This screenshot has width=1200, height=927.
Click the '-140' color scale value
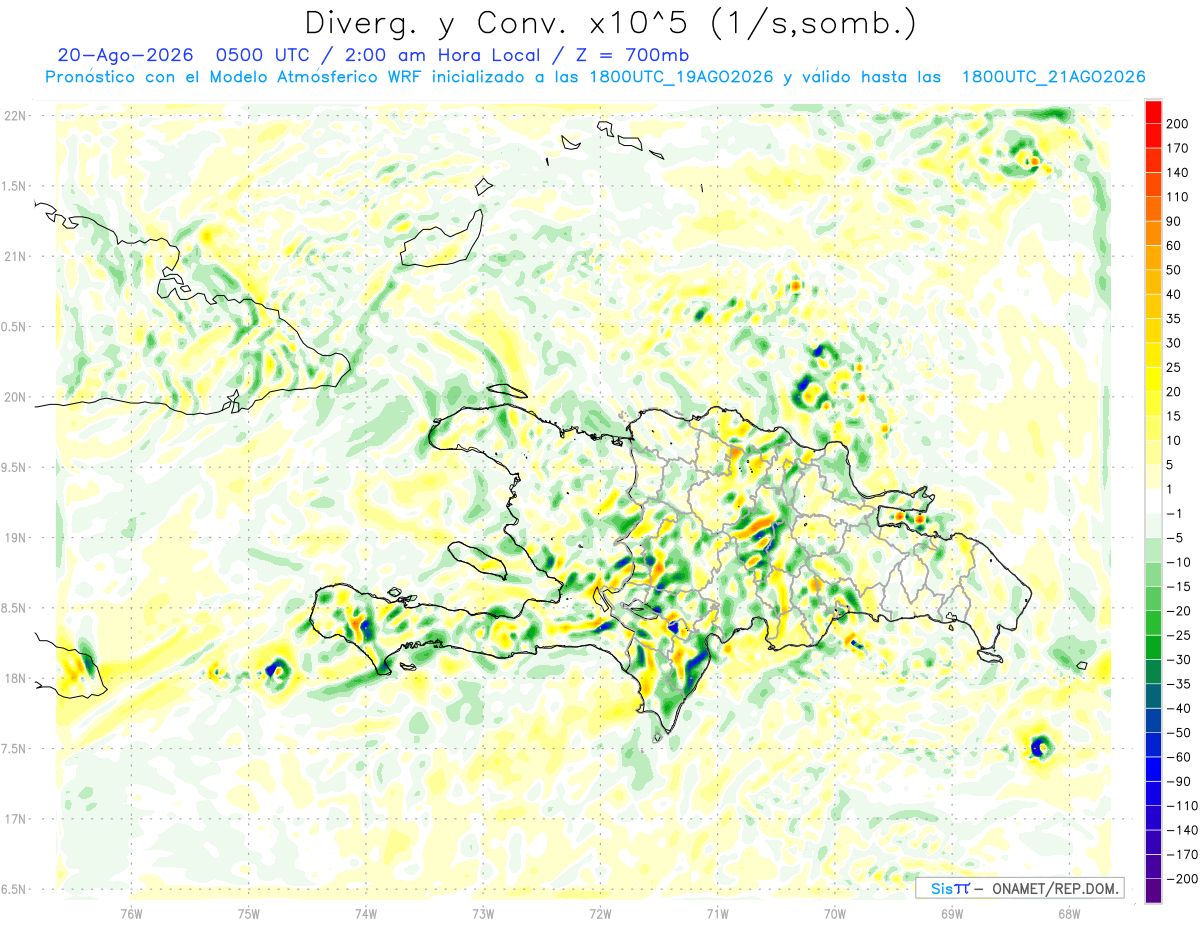[1182, 831]
